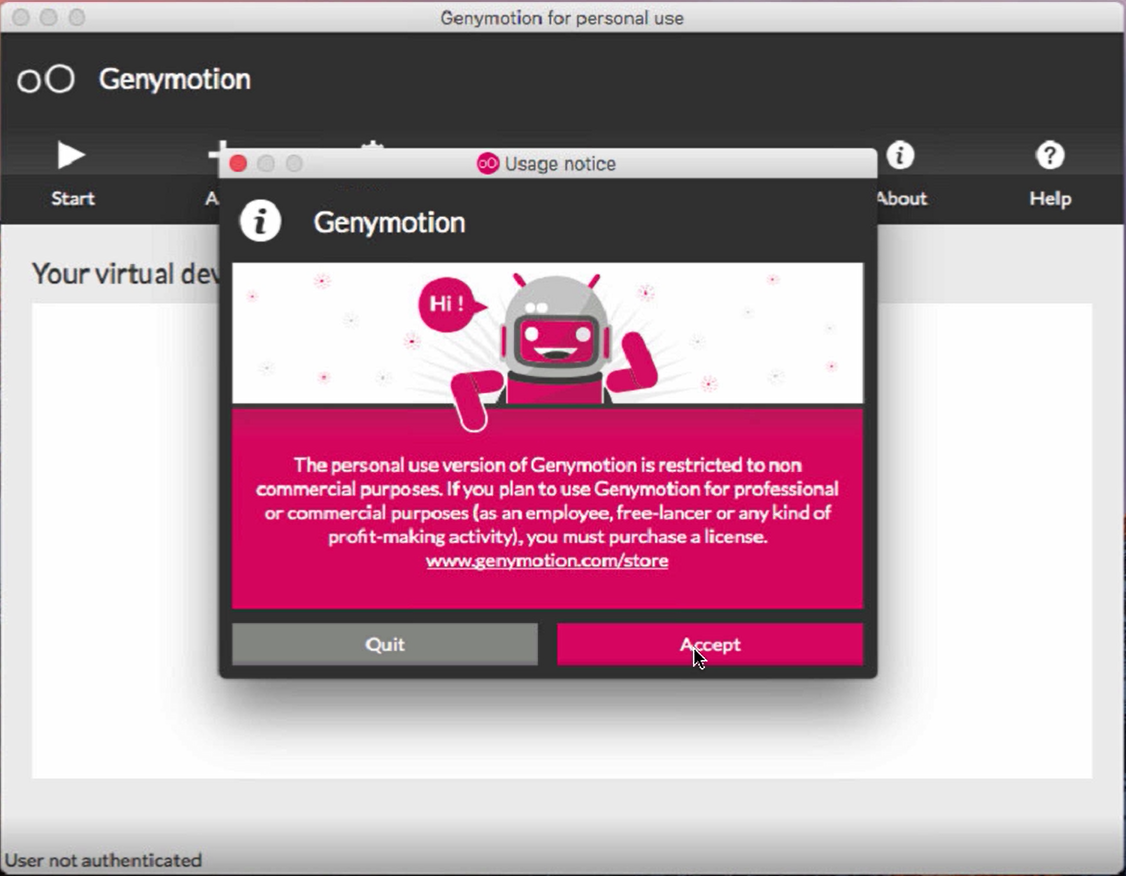Click the Genymotion title in main header

click(x=175, y=79)
